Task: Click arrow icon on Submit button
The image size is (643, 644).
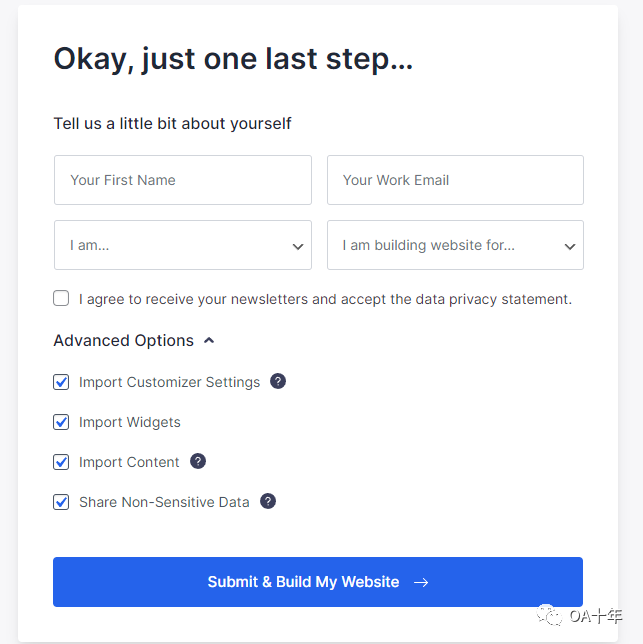Action: [x=421, y=582]
